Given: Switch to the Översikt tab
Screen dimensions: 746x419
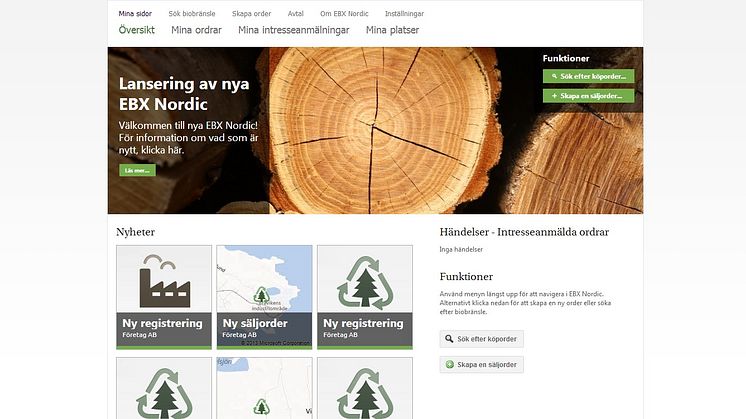Looking at the screenshot, I should coord(136,30).
